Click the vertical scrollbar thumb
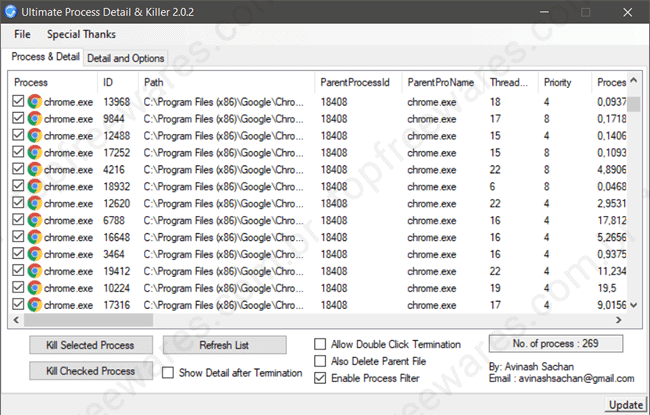The width and height of the screenshot is (650, 415). pos(633,104)
